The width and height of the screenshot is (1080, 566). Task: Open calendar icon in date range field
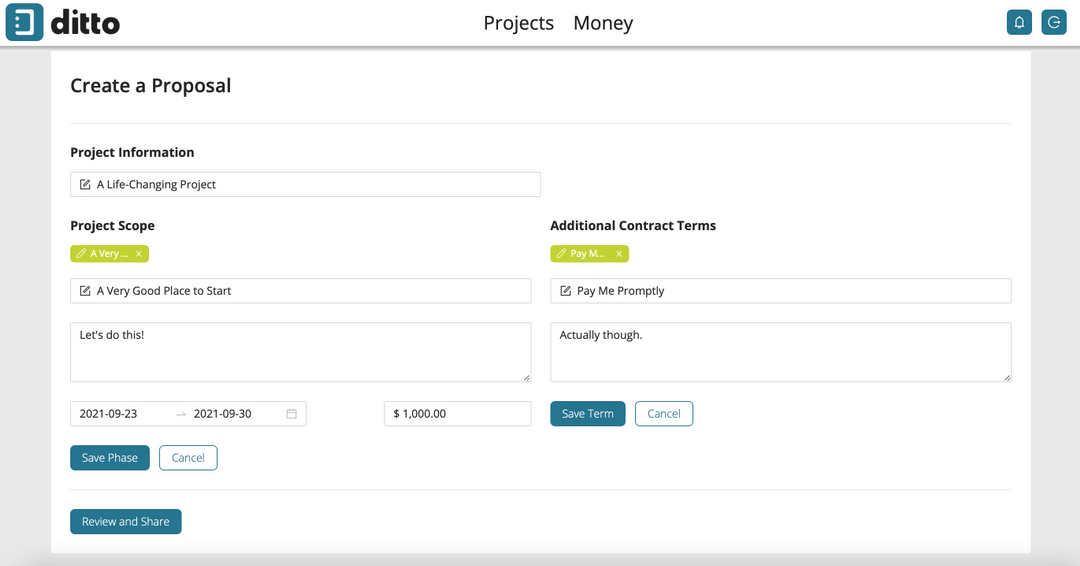[292, 414]
